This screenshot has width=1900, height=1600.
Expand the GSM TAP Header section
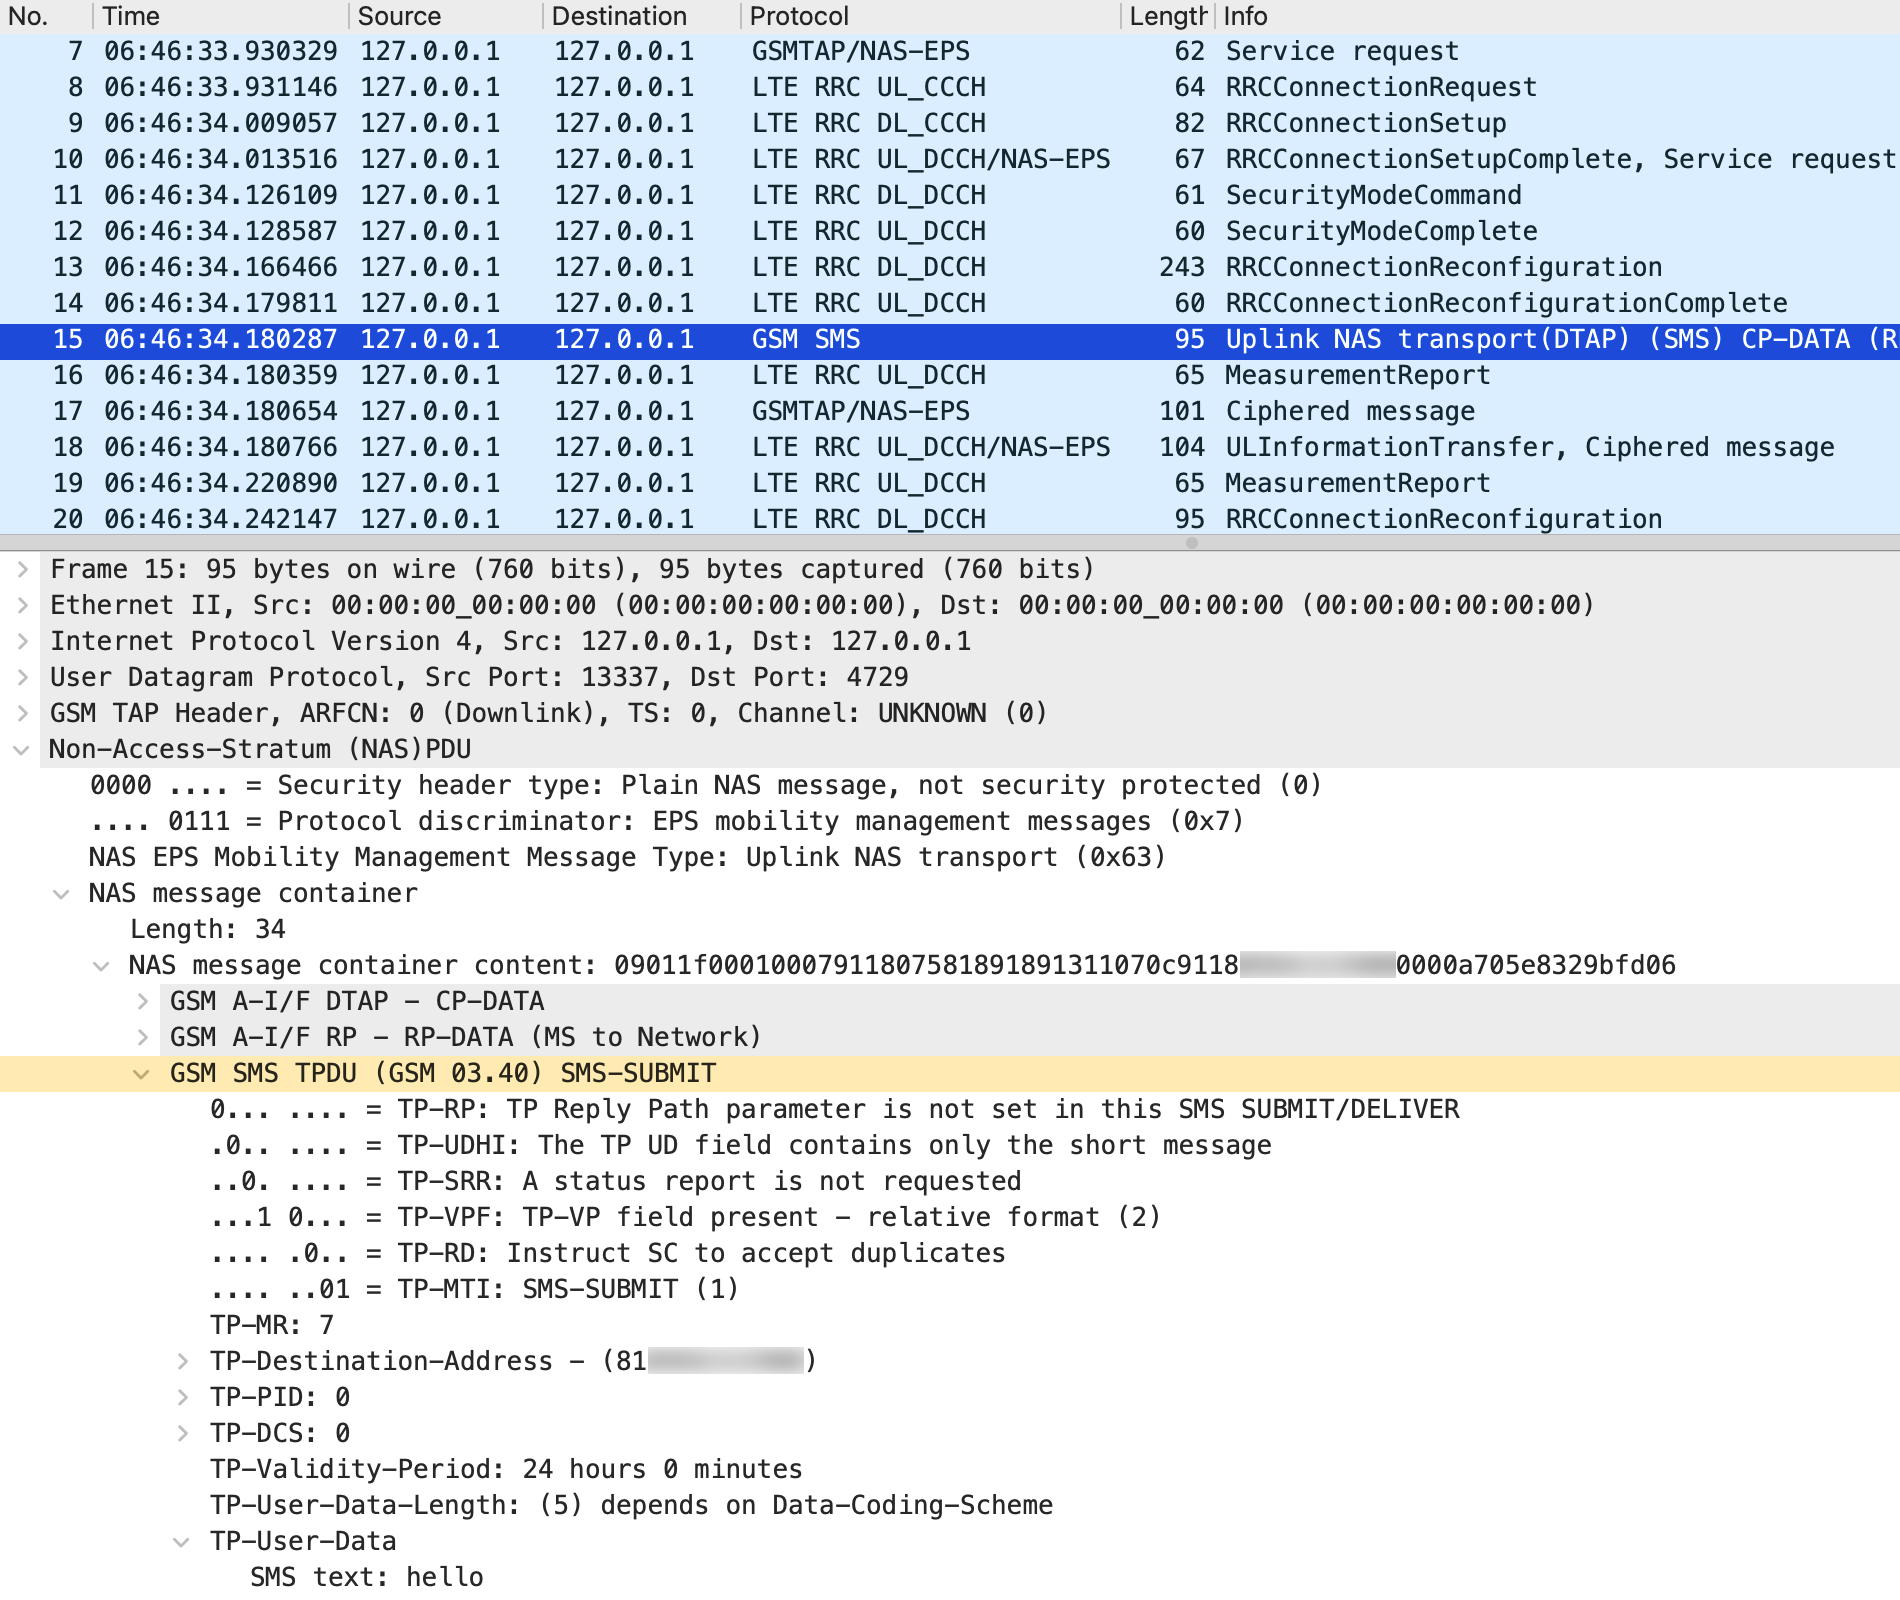(22, 713)
